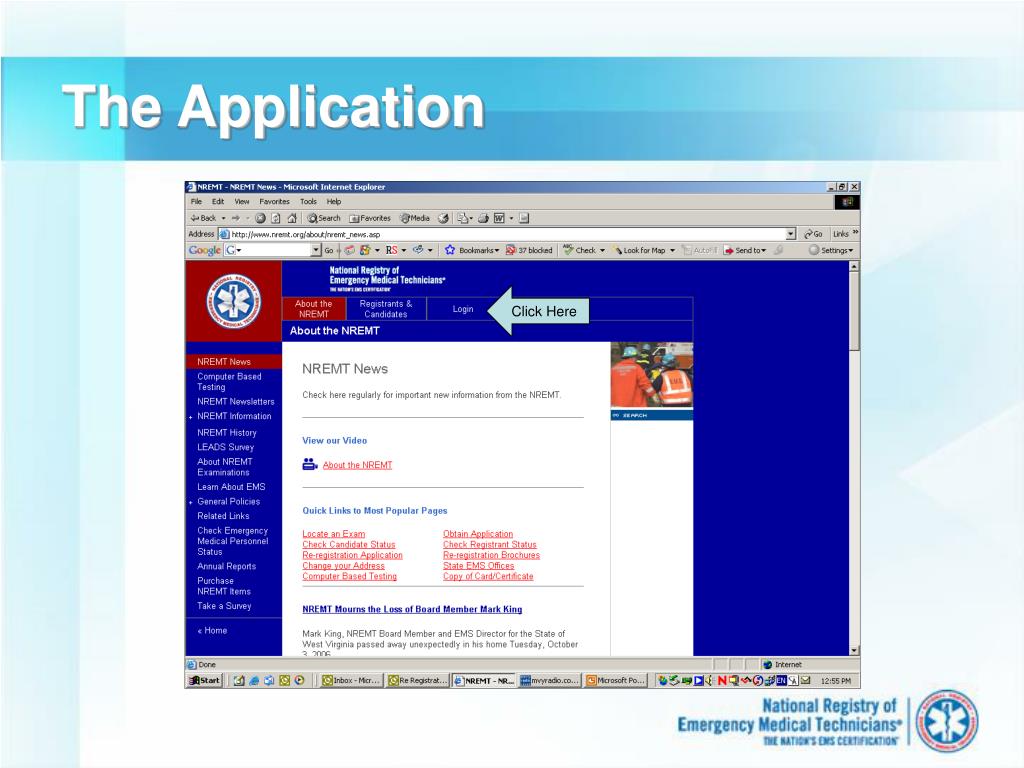Screen dimensions: 1024x768
Task: Open the File menu
Action: click(197, 202)
